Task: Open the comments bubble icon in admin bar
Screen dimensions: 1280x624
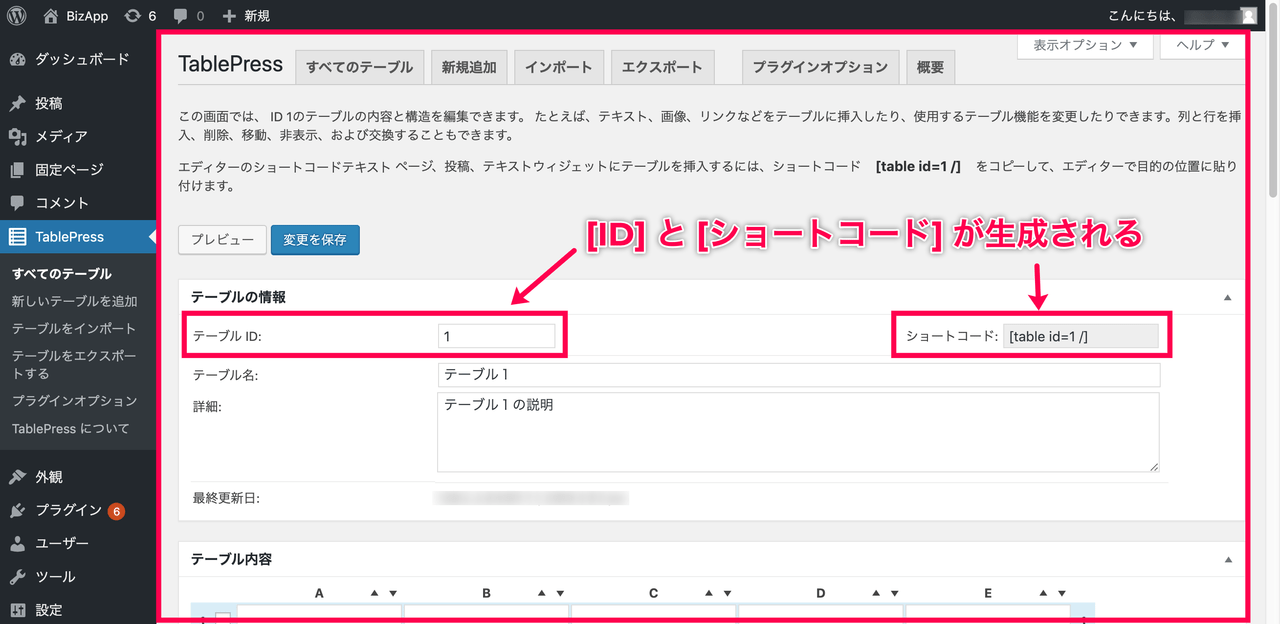Action: [x=180, y=16]
